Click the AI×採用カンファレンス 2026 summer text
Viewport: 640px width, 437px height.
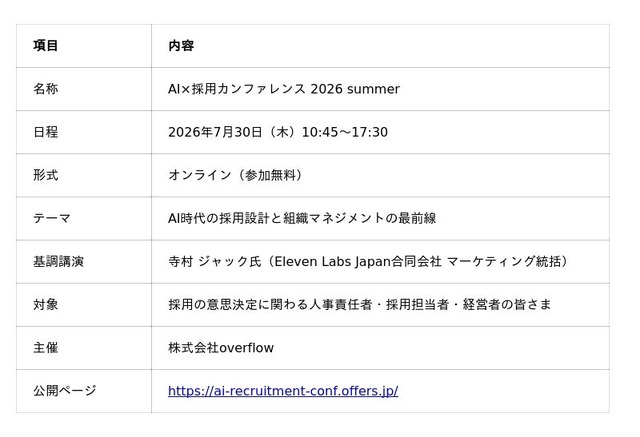pyautogui.click(x=284, y=89)
